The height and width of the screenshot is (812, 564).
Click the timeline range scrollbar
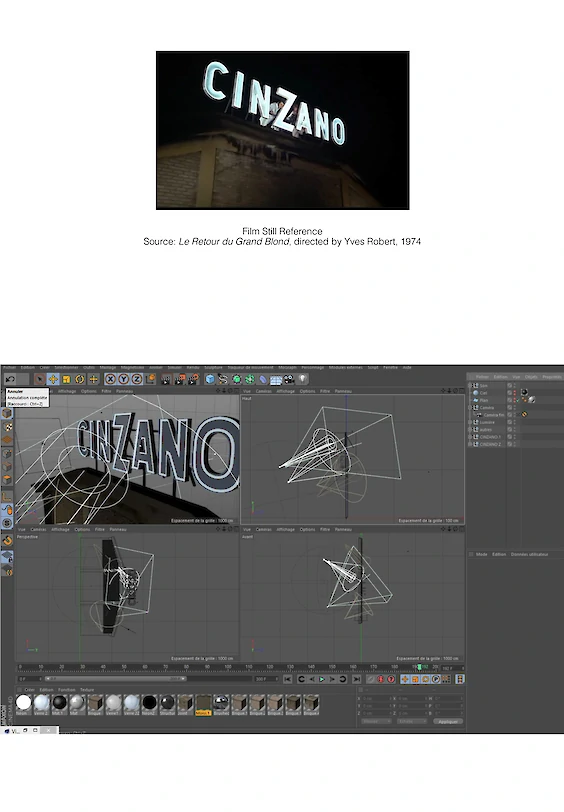tap(115, 678)
